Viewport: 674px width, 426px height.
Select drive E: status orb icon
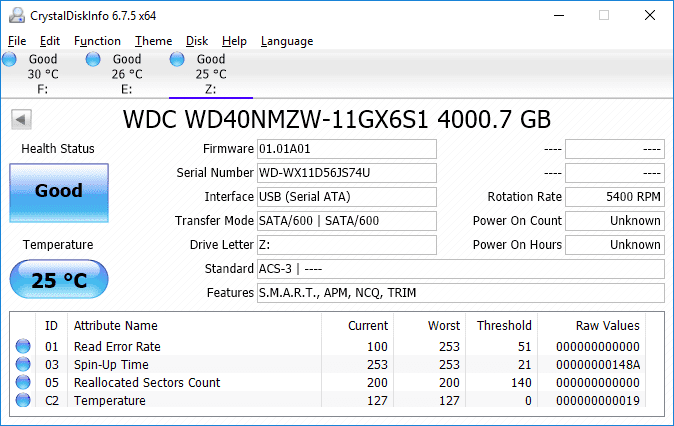[x=93, y=60]
